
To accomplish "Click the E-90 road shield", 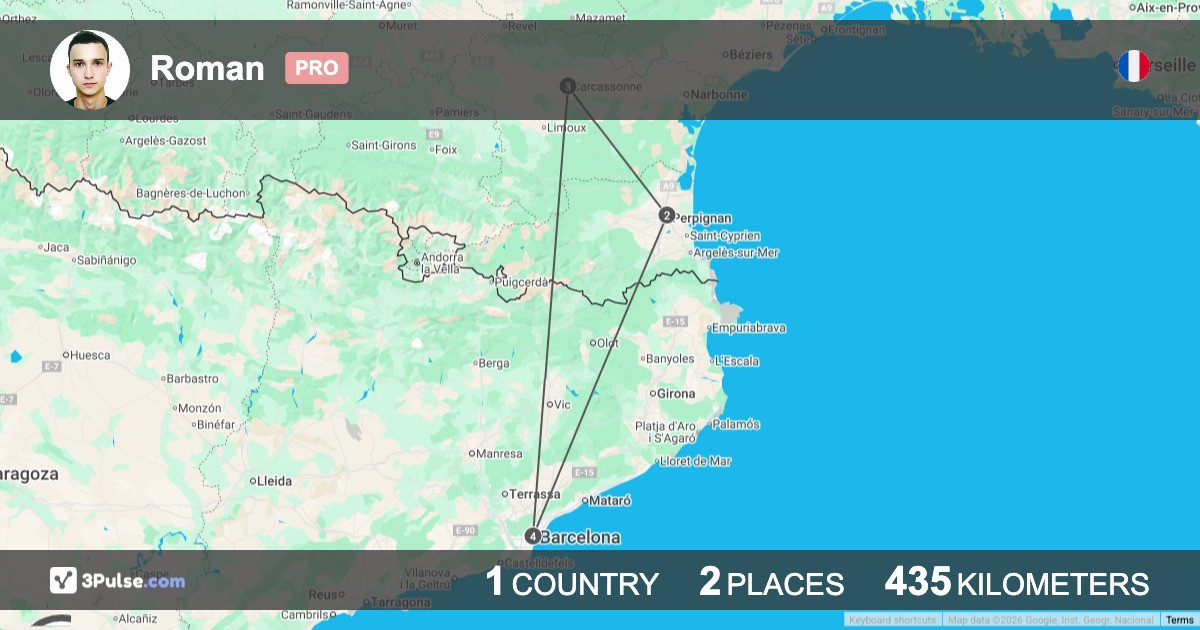I will (x=465, y=530).
